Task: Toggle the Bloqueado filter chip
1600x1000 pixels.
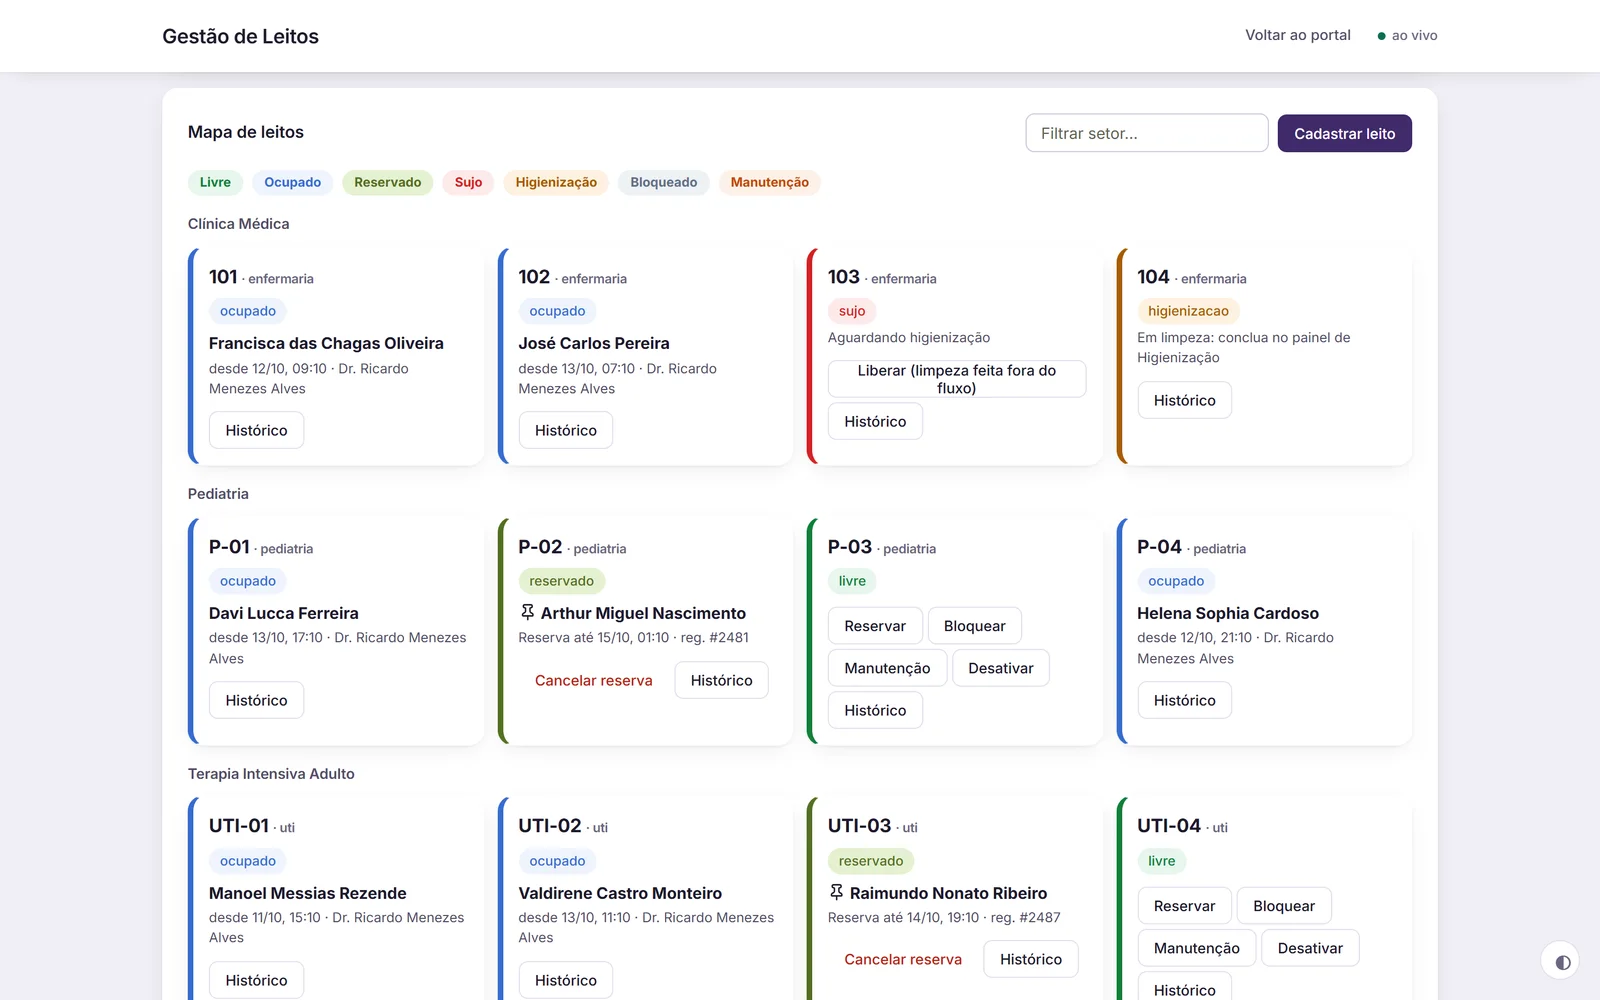Action: pyautogui.click(x=664, y=182)
